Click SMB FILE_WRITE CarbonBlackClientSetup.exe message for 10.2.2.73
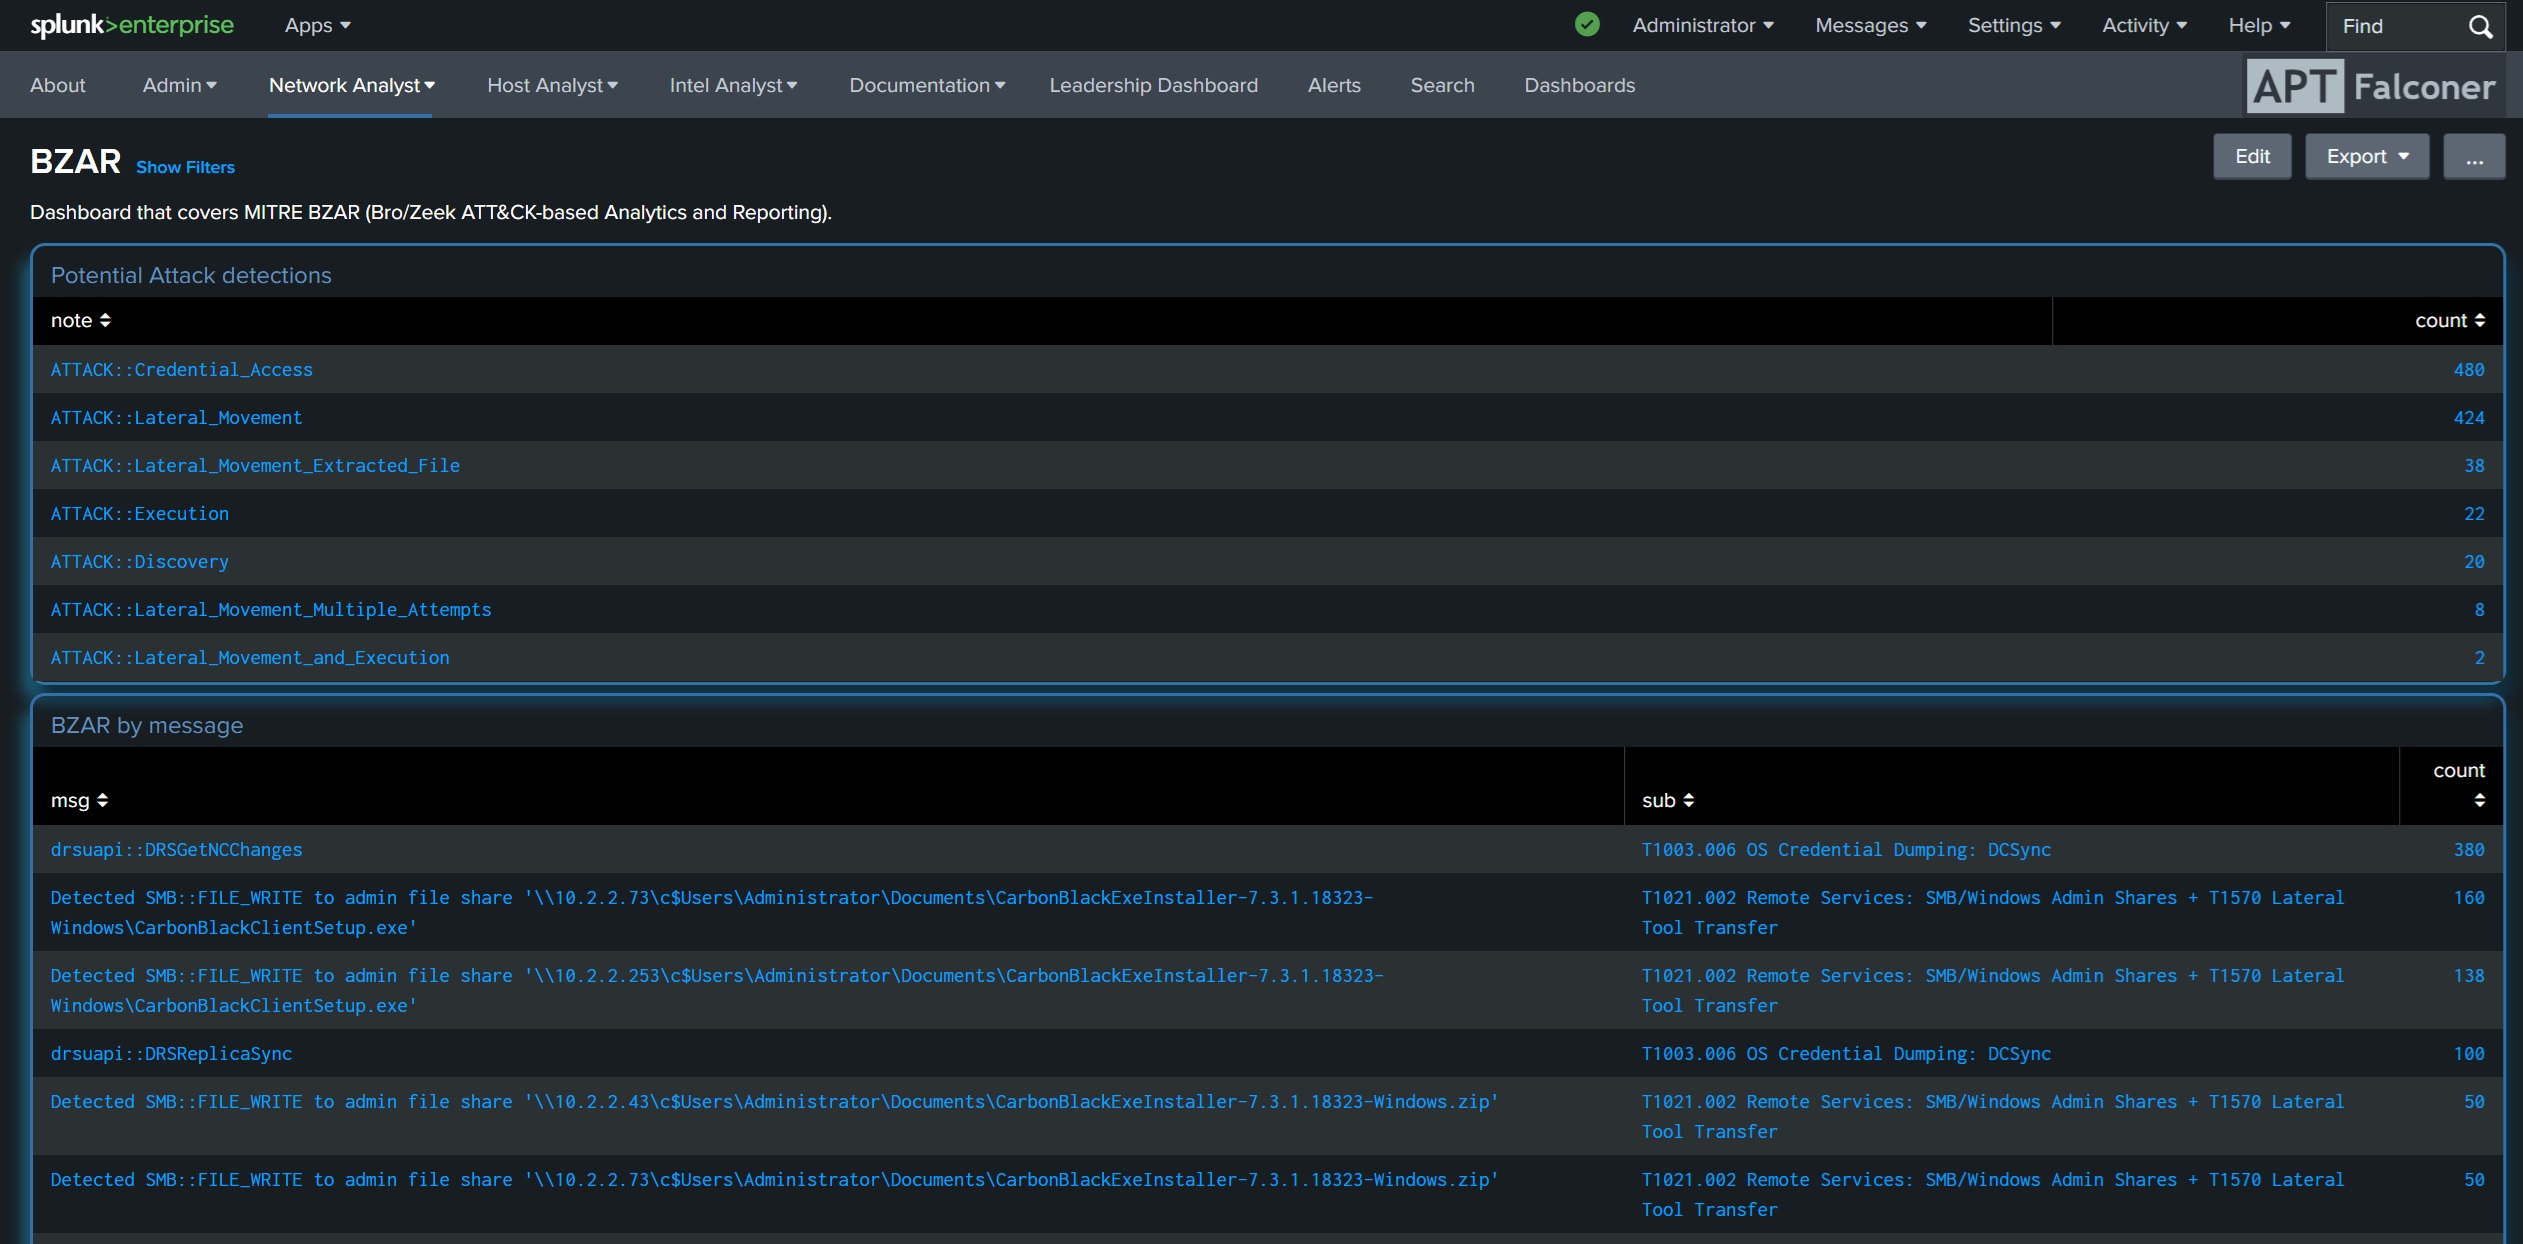The width and height of the screenshot is (2523, 1244). coord(712,912)
